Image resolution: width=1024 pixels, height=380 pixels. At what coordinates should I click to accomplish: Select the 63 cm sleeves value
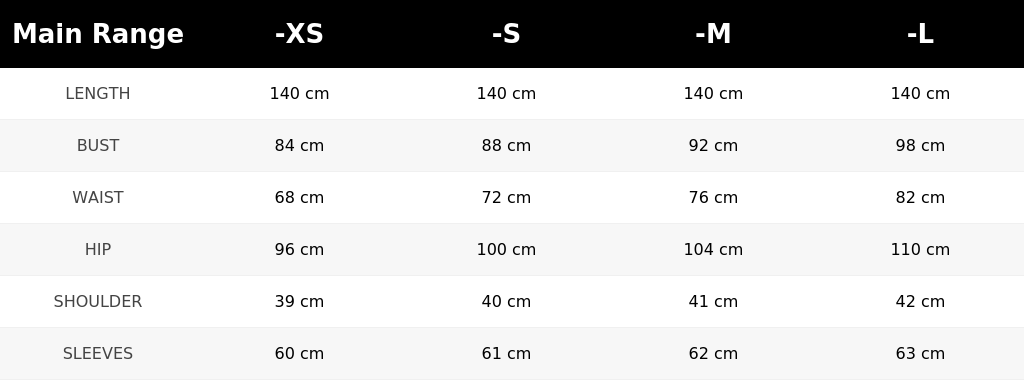920,353
